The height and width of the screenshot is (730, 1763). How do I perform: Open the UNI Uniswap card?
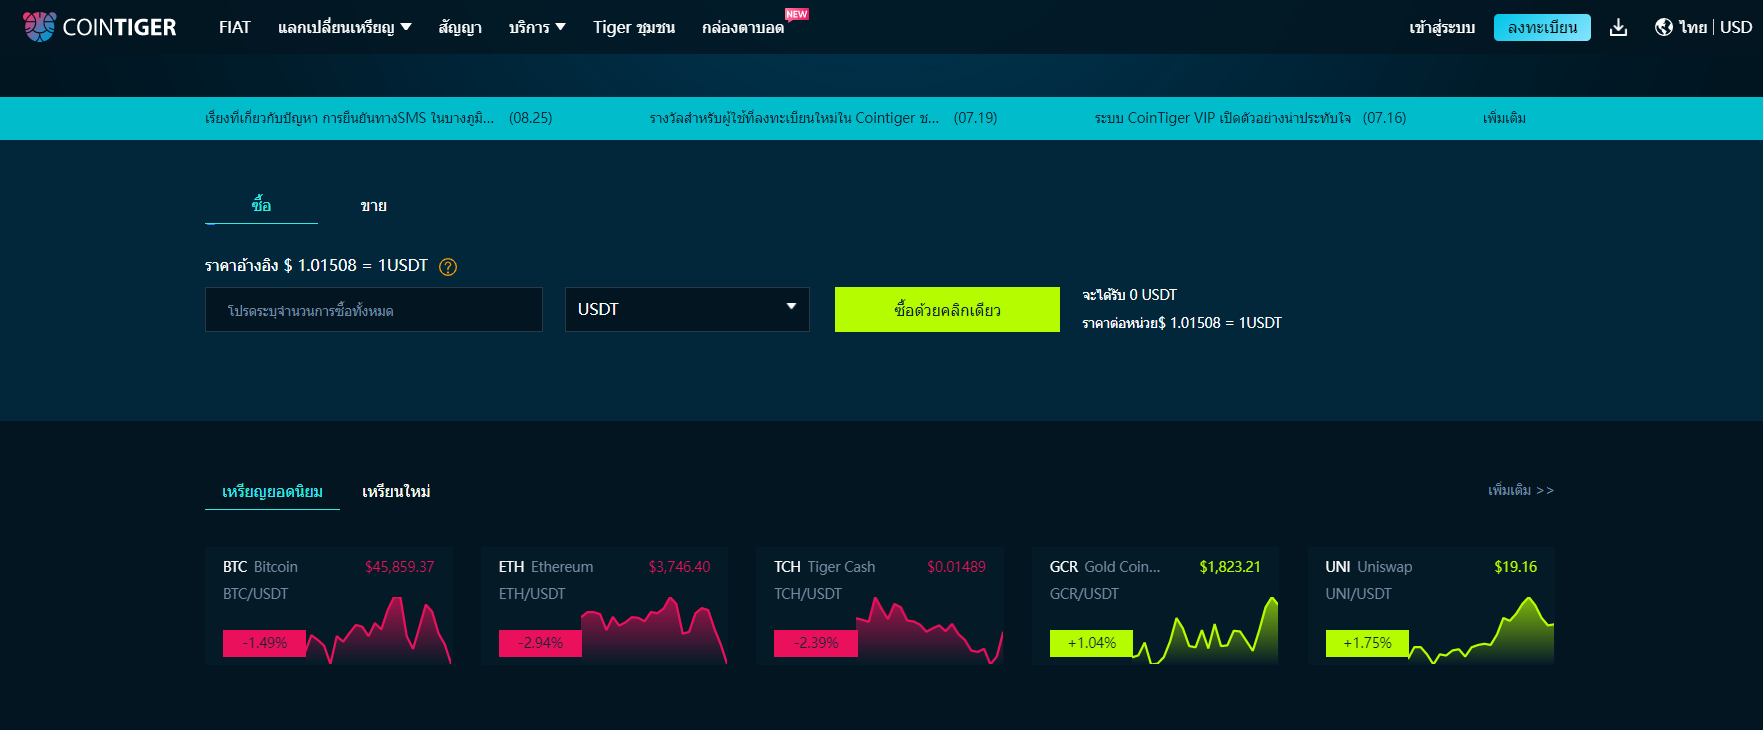pos(1431,606)
